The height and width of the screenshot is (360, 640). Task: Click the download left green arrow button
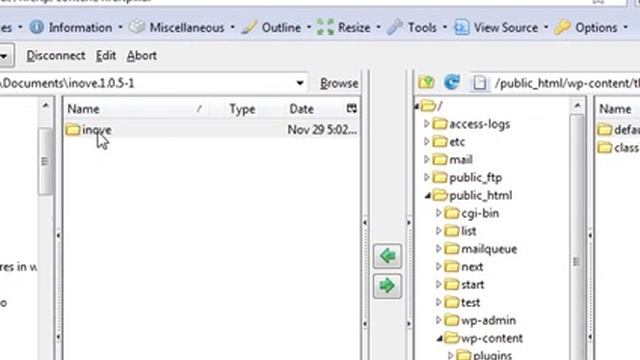pos(387,256)
